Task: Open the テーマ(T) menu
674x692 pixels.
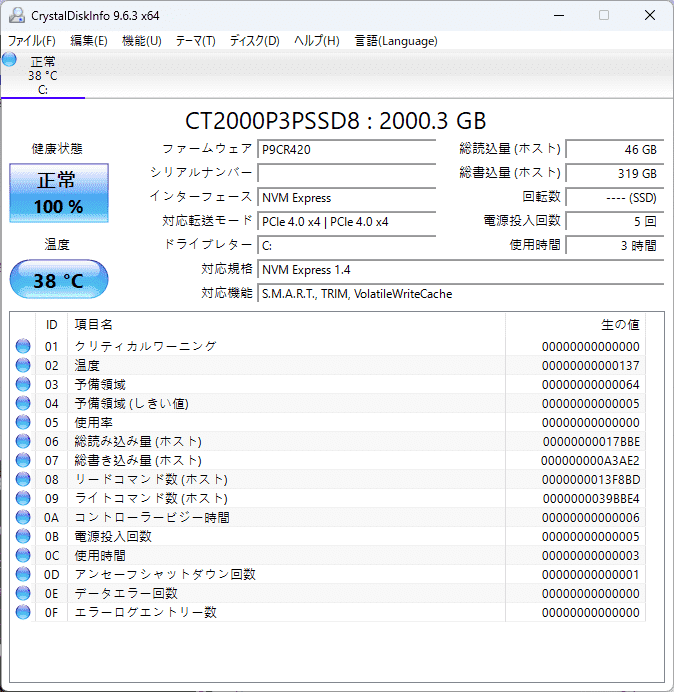Action: [196, 41]
